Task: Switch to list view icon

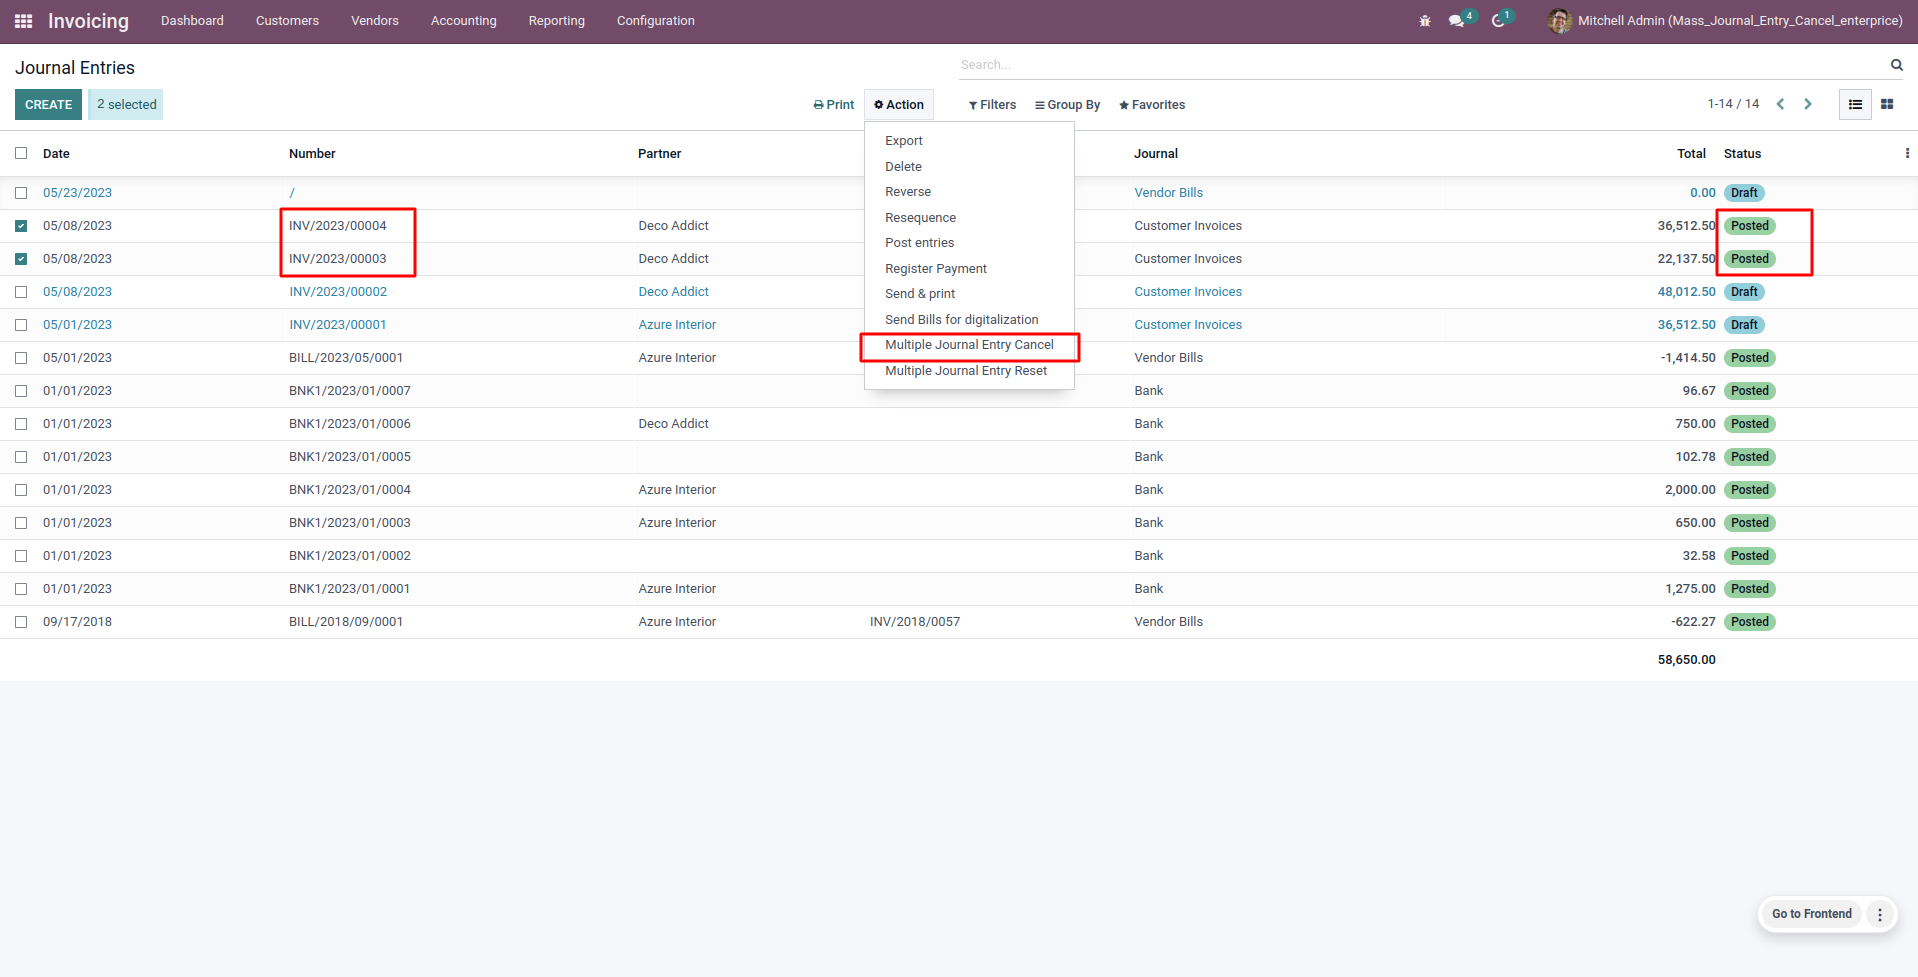Action: 1855,104
